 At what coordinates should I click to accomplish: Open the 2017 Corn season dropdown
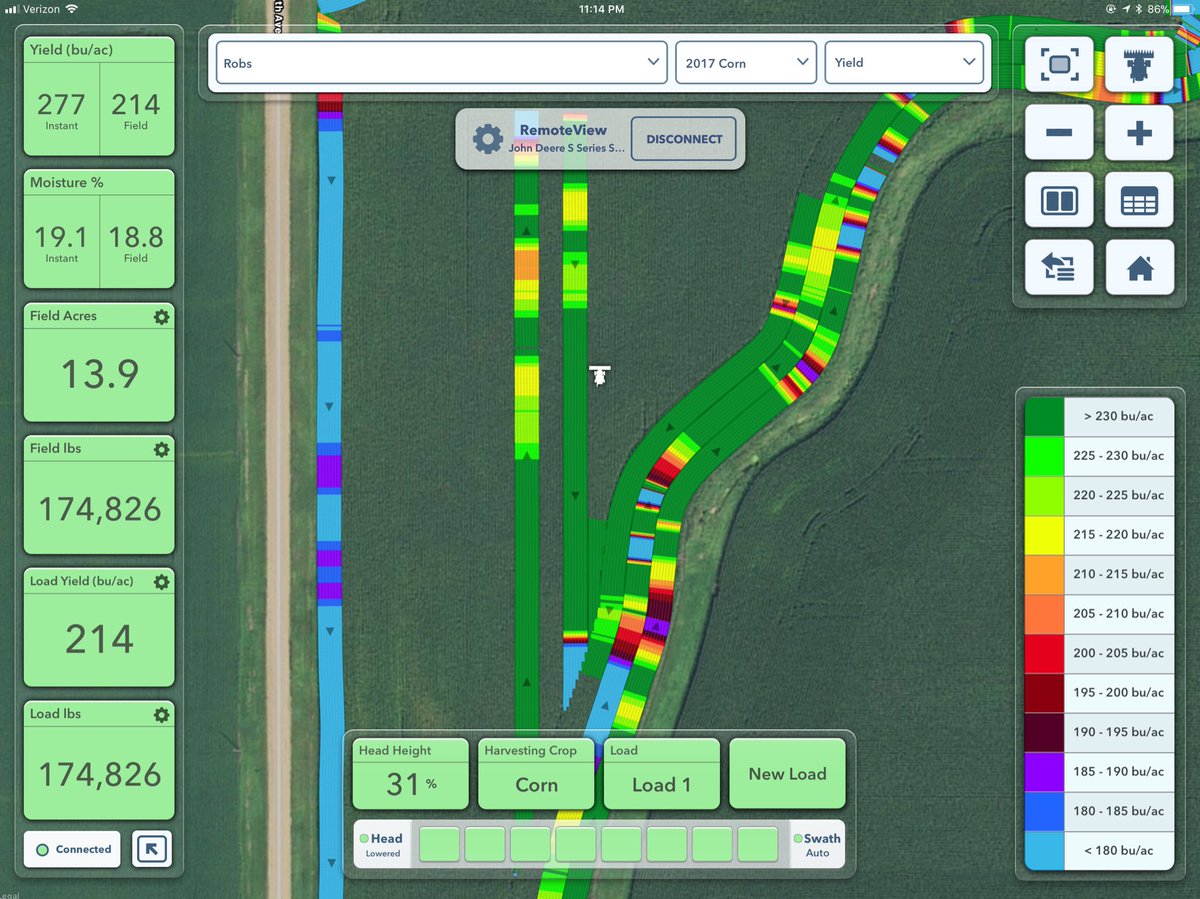point(746,63)
